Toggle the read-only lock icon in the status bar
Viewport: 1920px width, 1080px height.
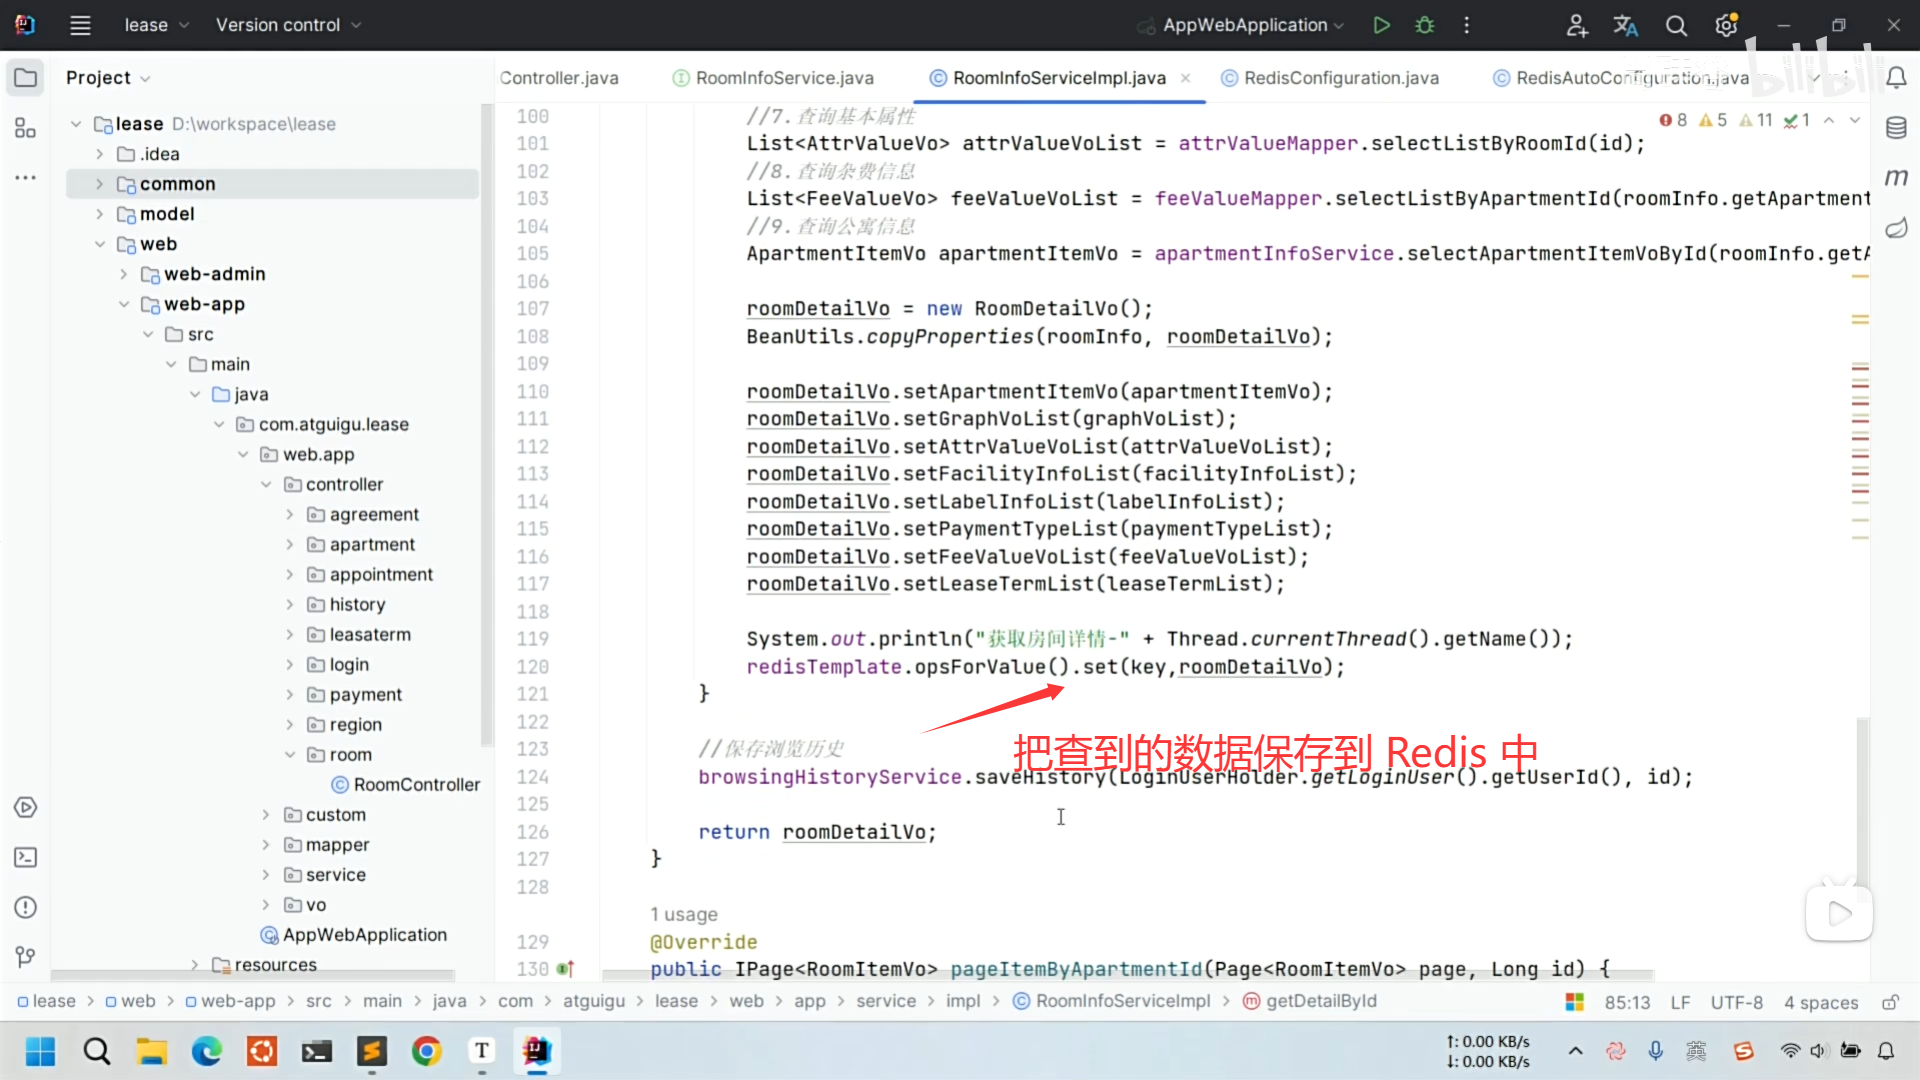(x=1890, y=1002)
